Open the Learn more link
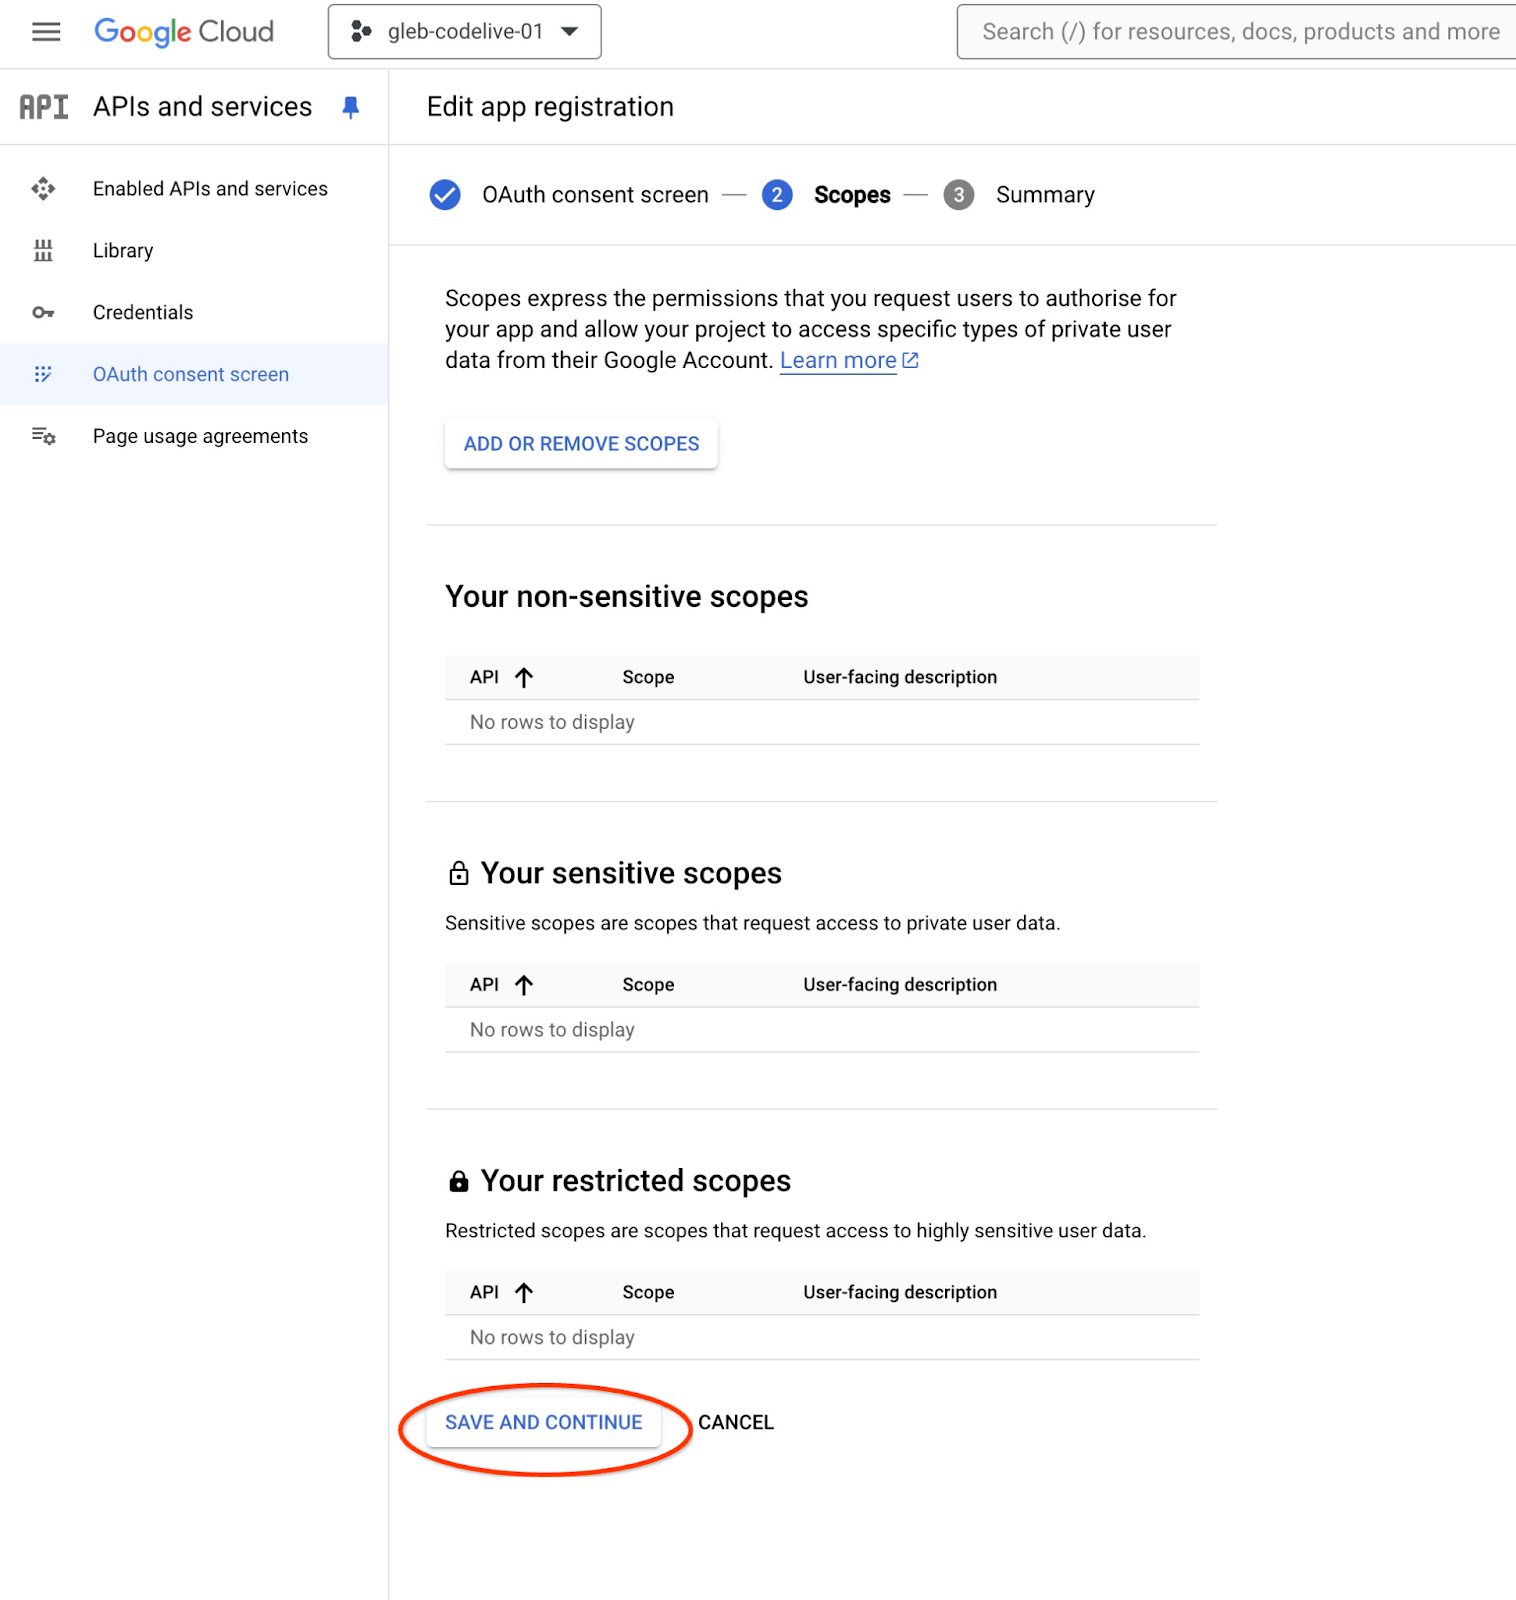 pyautogui.click(x=838, y=361)
